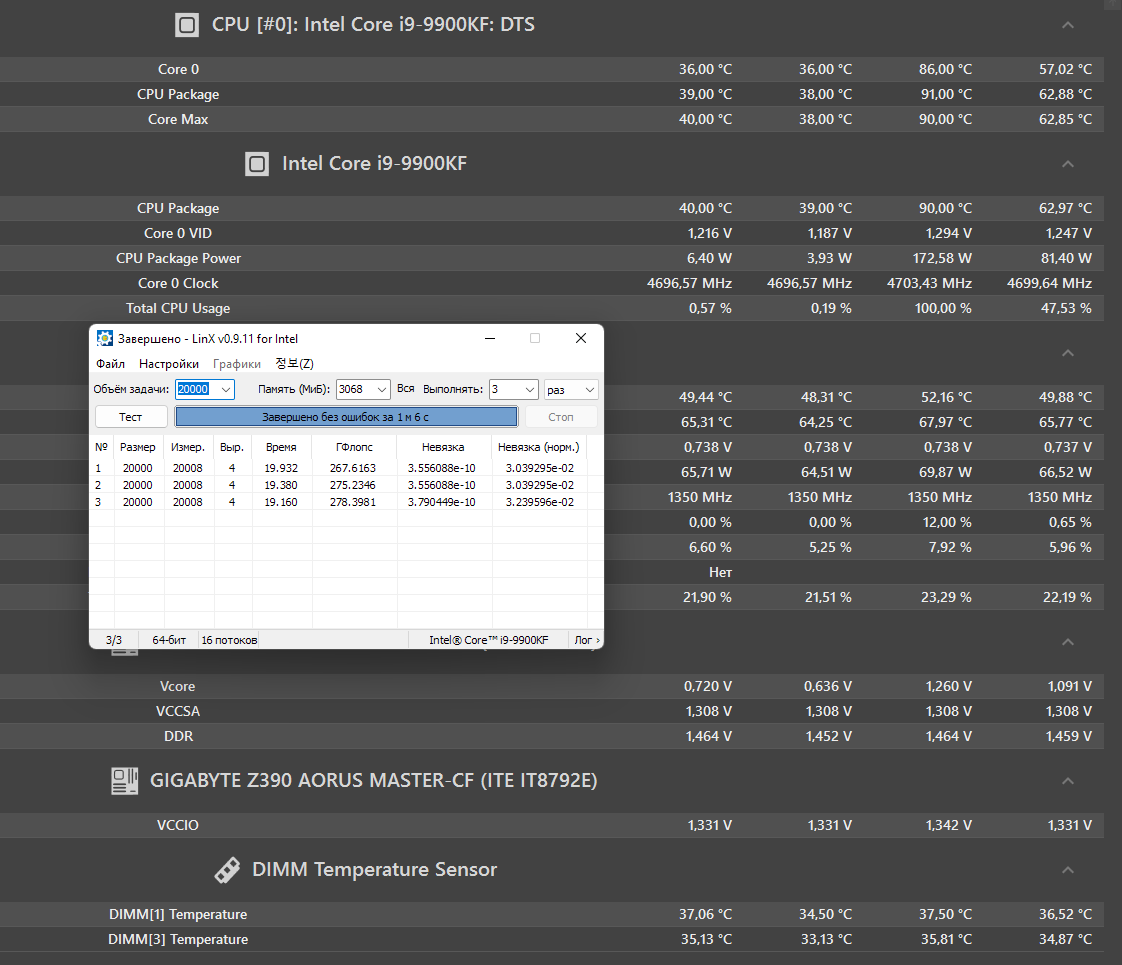Image resolution: width=1122 pixels, height=965 pixels.
Task: Select the Core 0 Clock row label
Action: pyautogui.click(x=178, y=283)
